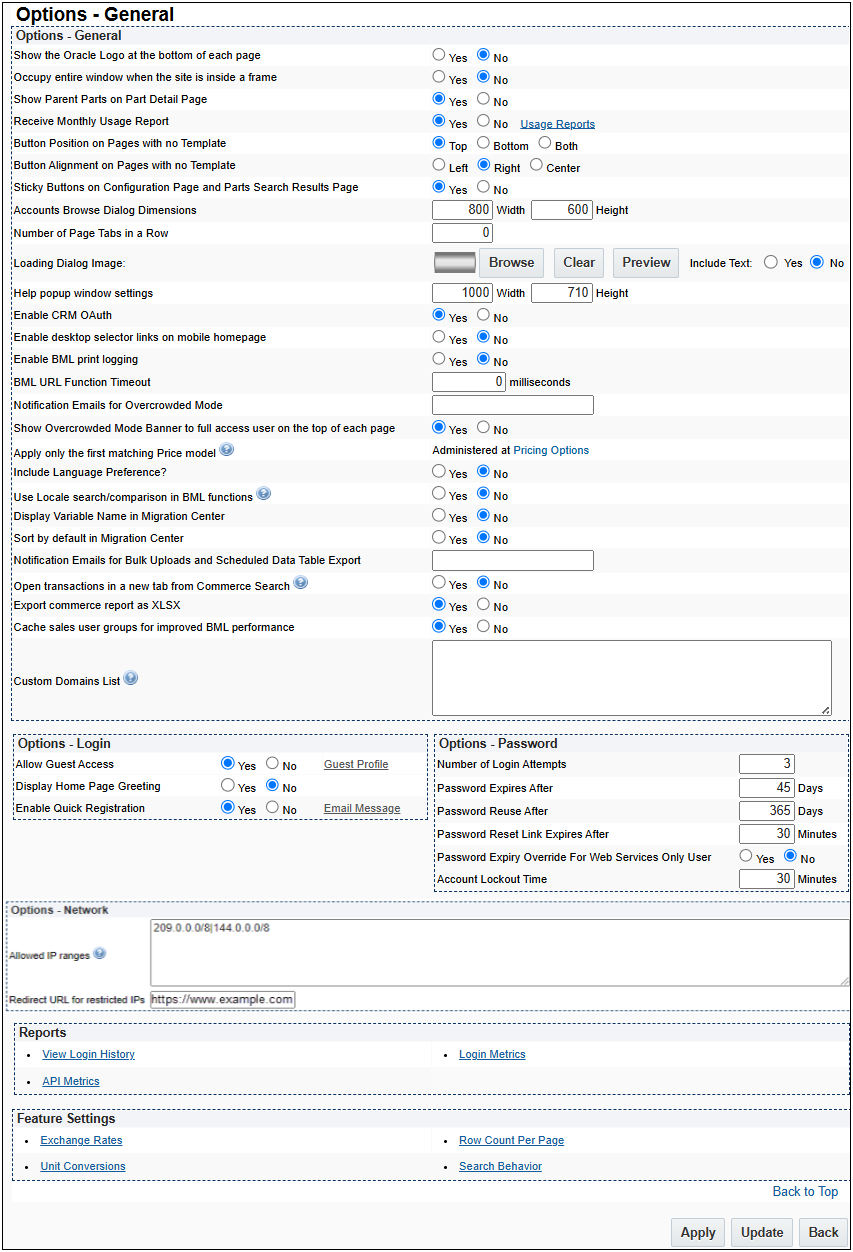Open Exchange Rates feature settings
853x1252 pixels.
(x=81, y=1140)
